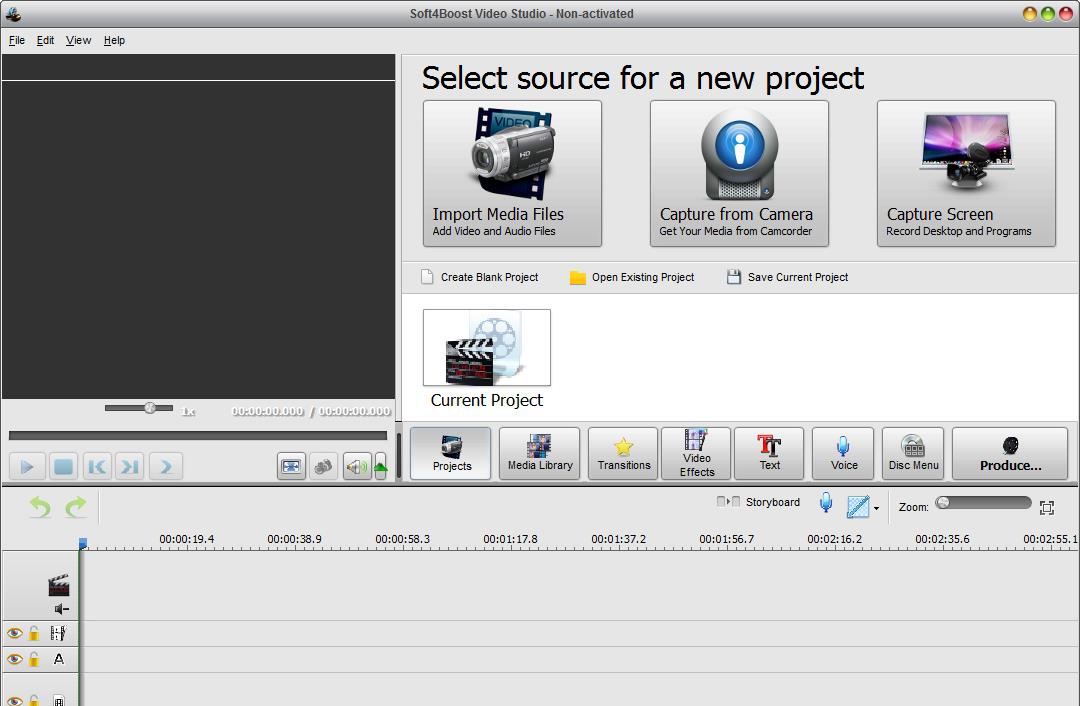Screen dimensions: 1080x706
Task: Click the snapshot camera icon
Action: tap(323, 466)
